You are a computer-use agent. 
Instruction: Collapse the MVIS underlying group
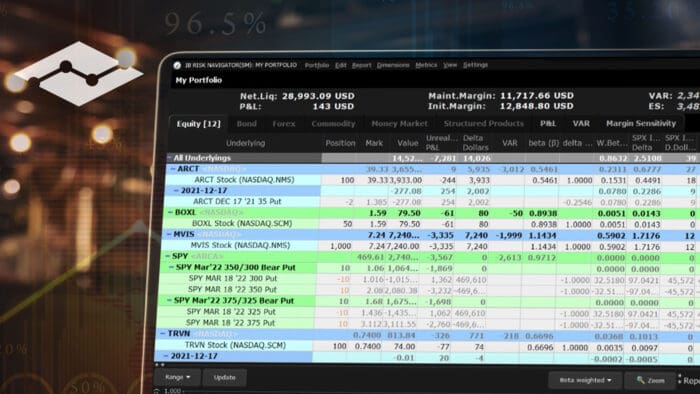click(x=169, y=234)
